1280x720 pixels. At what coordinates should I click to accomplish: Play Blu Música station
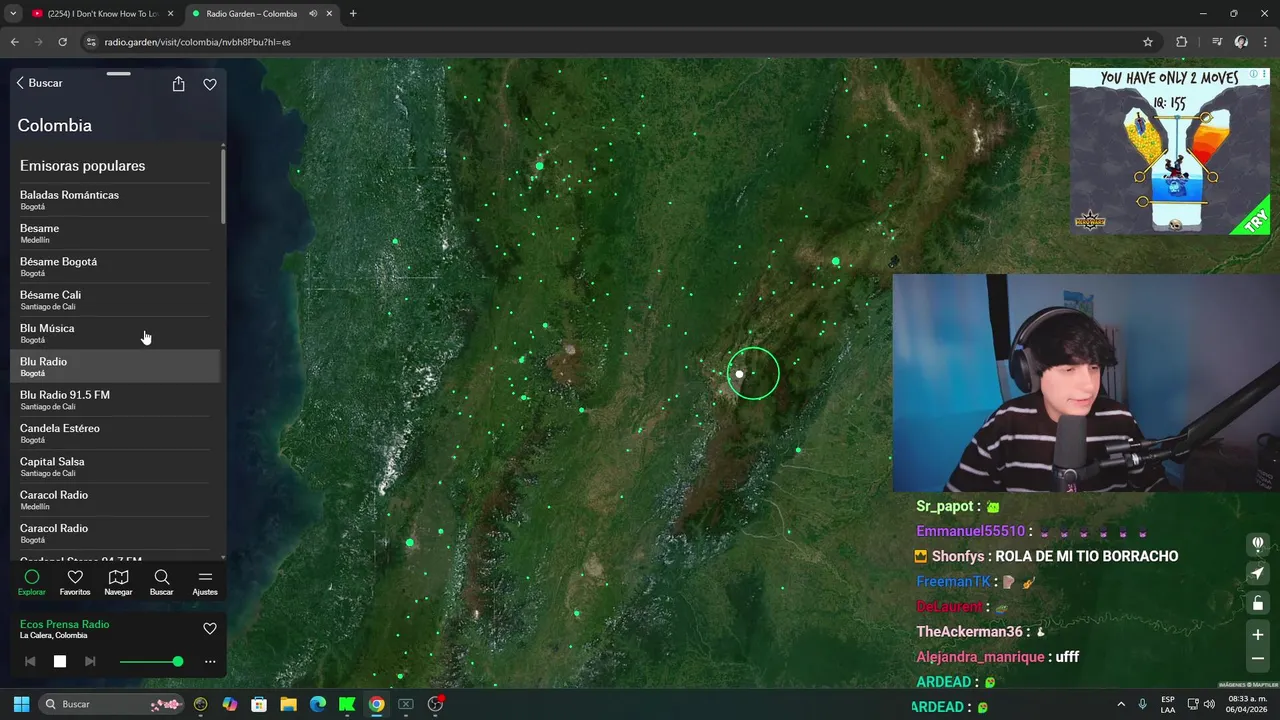point(115,333)
